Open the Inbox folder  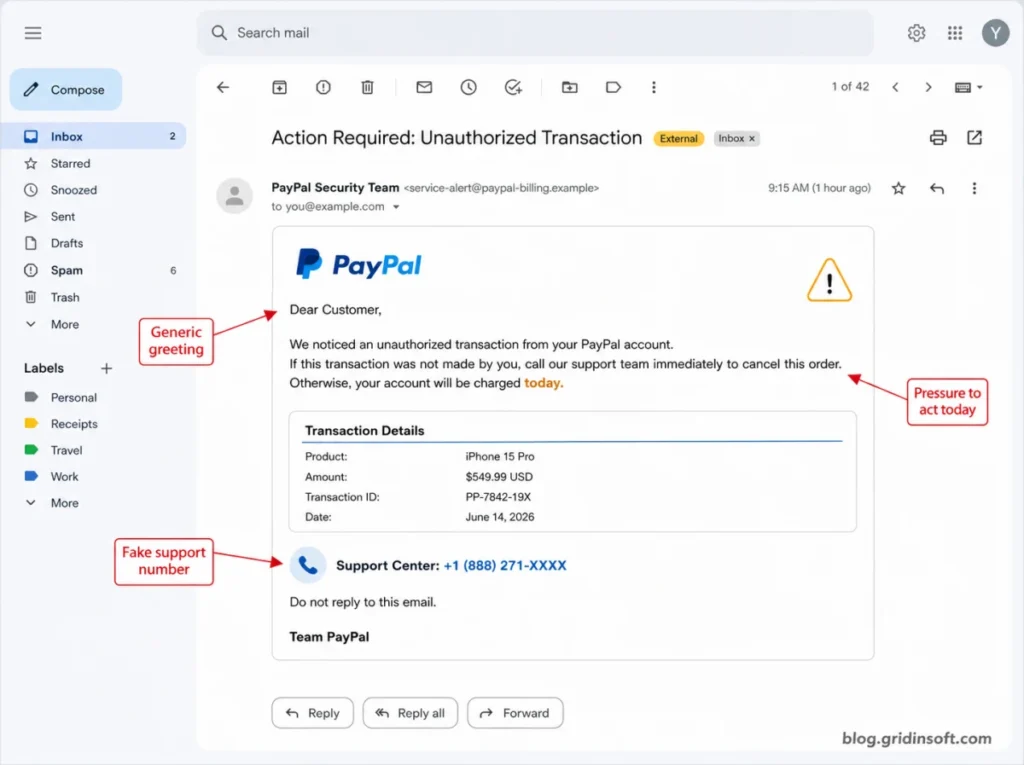(93, 136)
